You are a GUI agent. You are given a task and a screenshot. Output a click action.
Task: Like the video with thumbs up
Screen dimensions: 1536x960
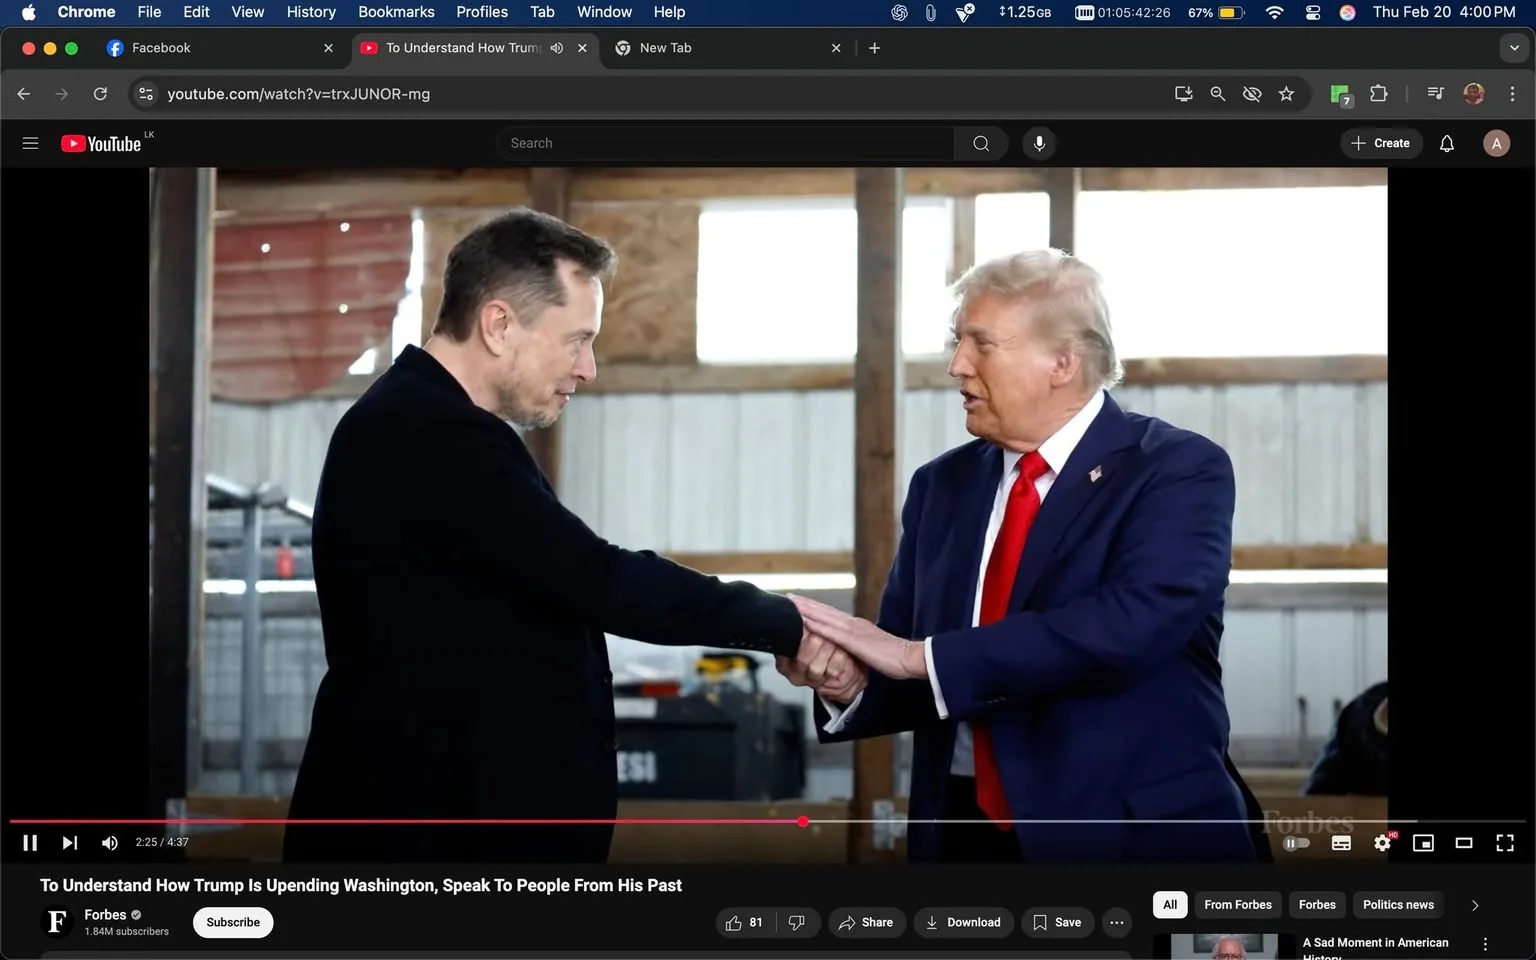[x=744, y=922]
